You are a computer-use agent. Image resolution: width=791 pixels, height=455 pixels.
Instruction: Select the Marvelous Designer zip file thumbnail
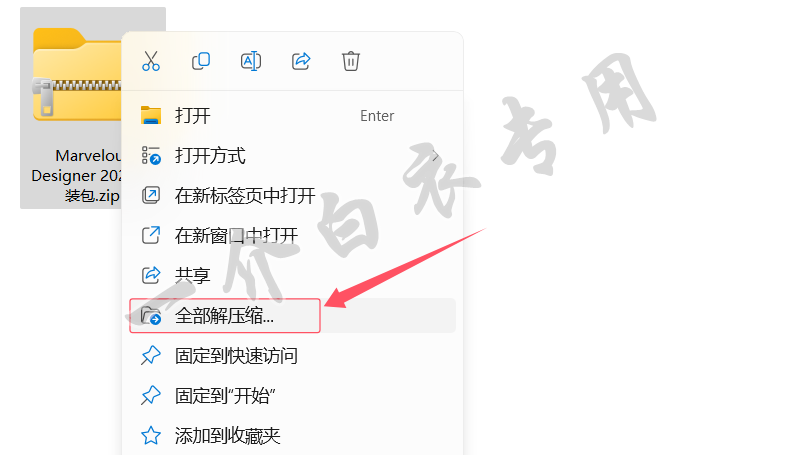pyautogui.click(x=77, y=75)
